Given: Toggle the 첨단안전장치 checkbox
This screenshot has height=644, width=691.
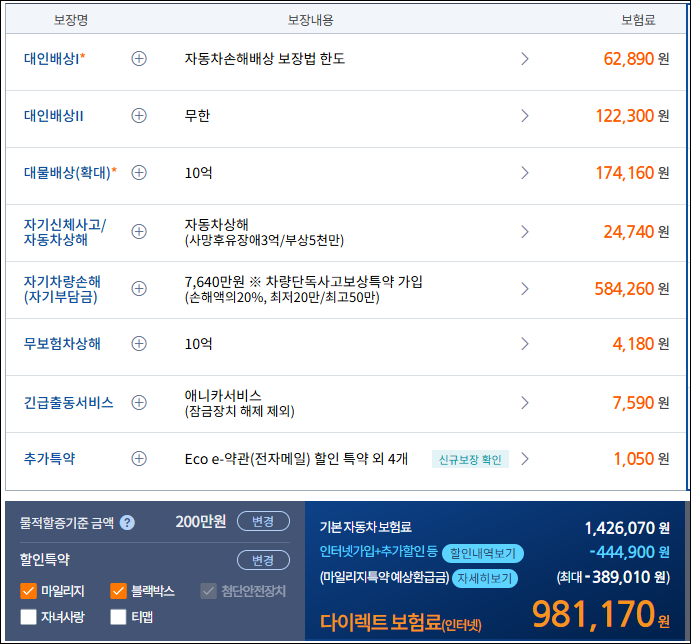Looking at the screenshot, I should [x=208, y=591].
